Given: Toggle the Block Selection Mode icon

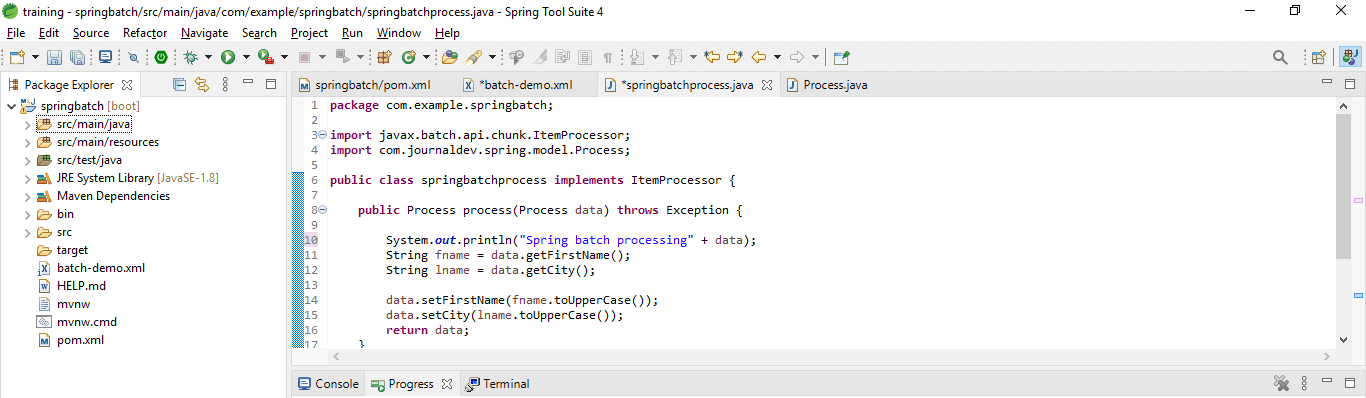Looking at the screenshot, I should click(585, 57).
